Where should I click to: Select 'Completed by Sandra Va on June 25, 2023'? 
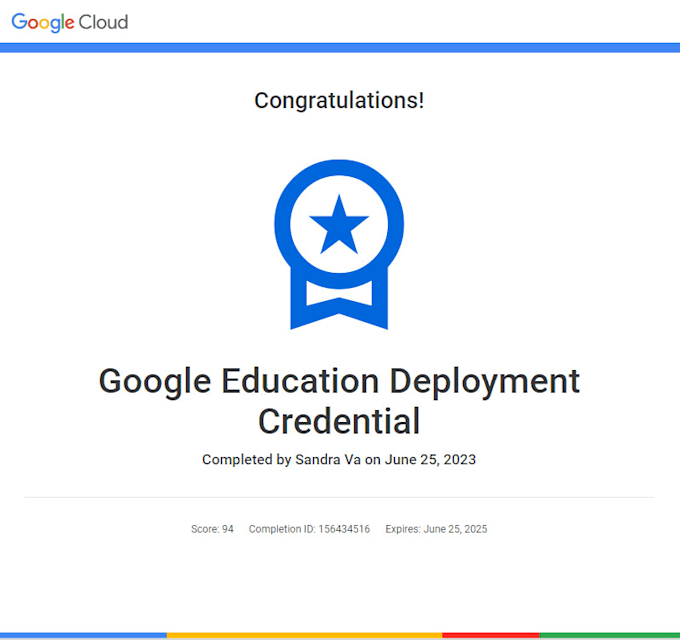pos(339,460)
